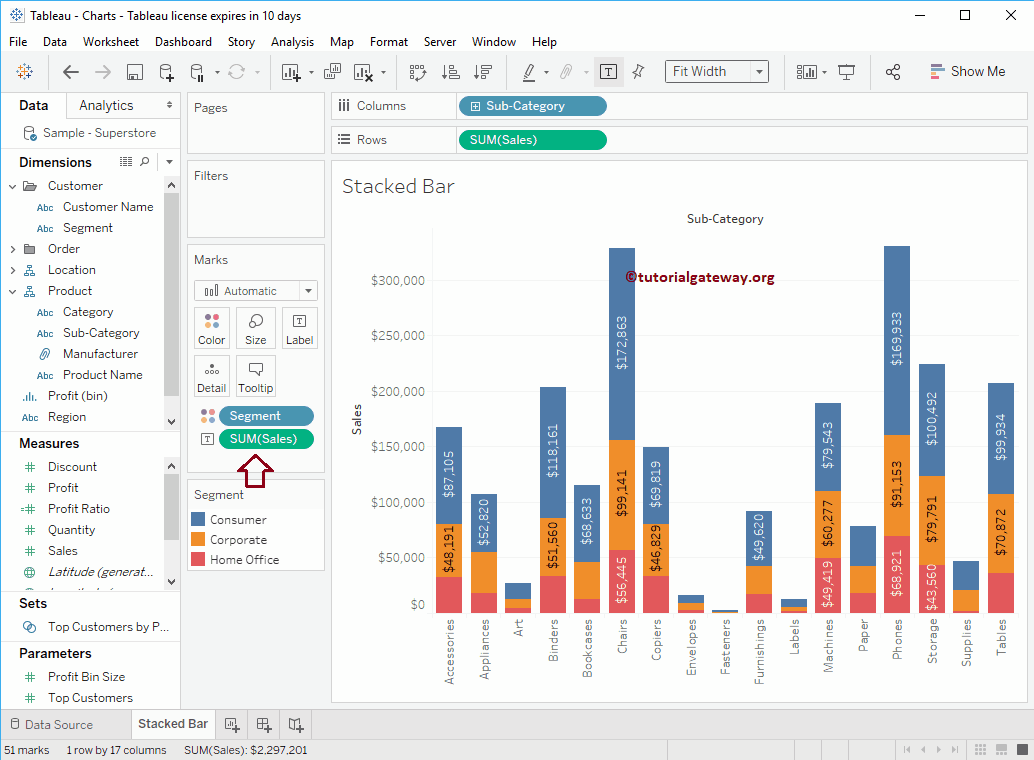
Task: Enter presentation mode from the toolbar
Action: point(847,71)
